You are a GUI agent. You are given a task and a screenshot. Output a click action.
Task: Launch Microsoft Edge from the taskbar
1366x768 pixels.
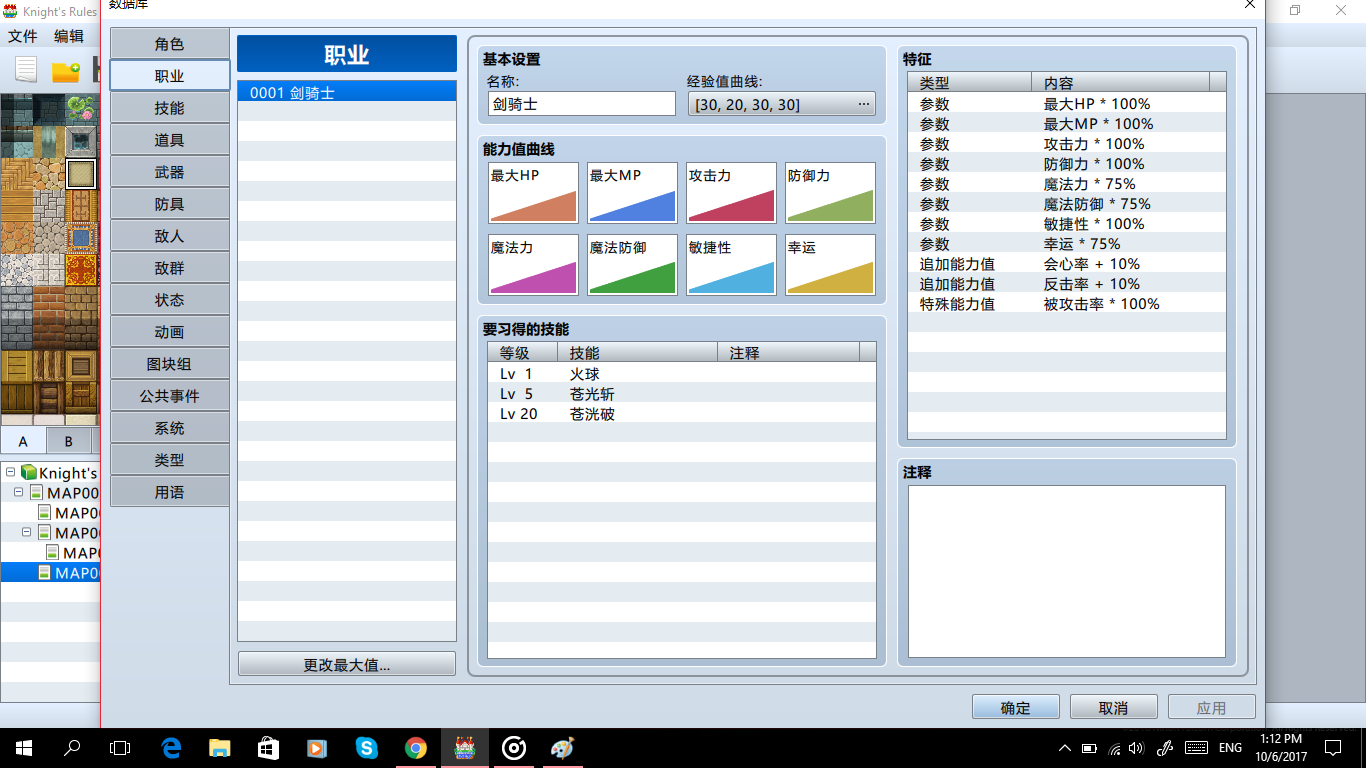pos(171,748)
